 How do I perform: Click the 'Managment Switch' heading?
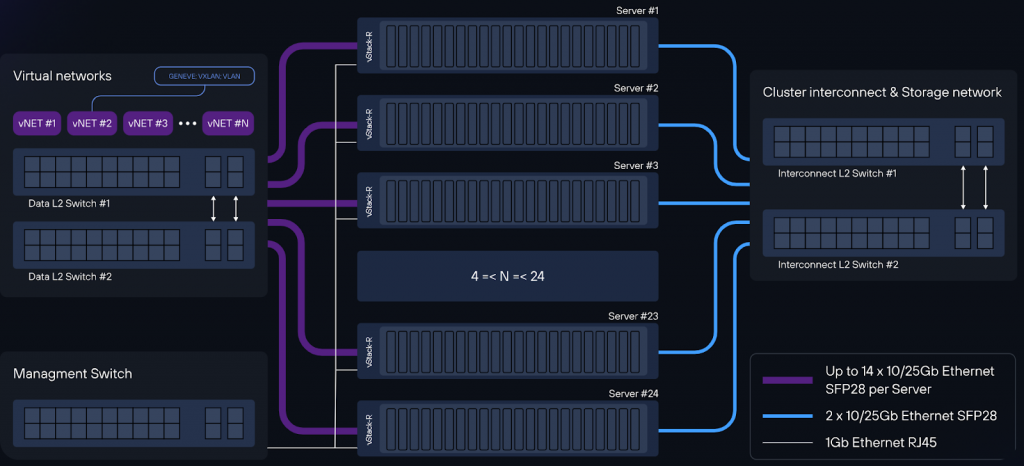click(72, 374)
